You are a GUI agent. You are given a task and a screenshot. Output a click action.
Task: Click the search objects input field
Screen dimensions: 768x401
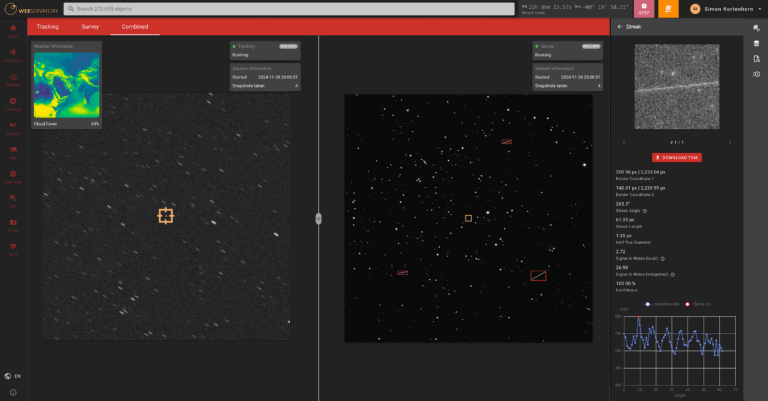point(290,9)
